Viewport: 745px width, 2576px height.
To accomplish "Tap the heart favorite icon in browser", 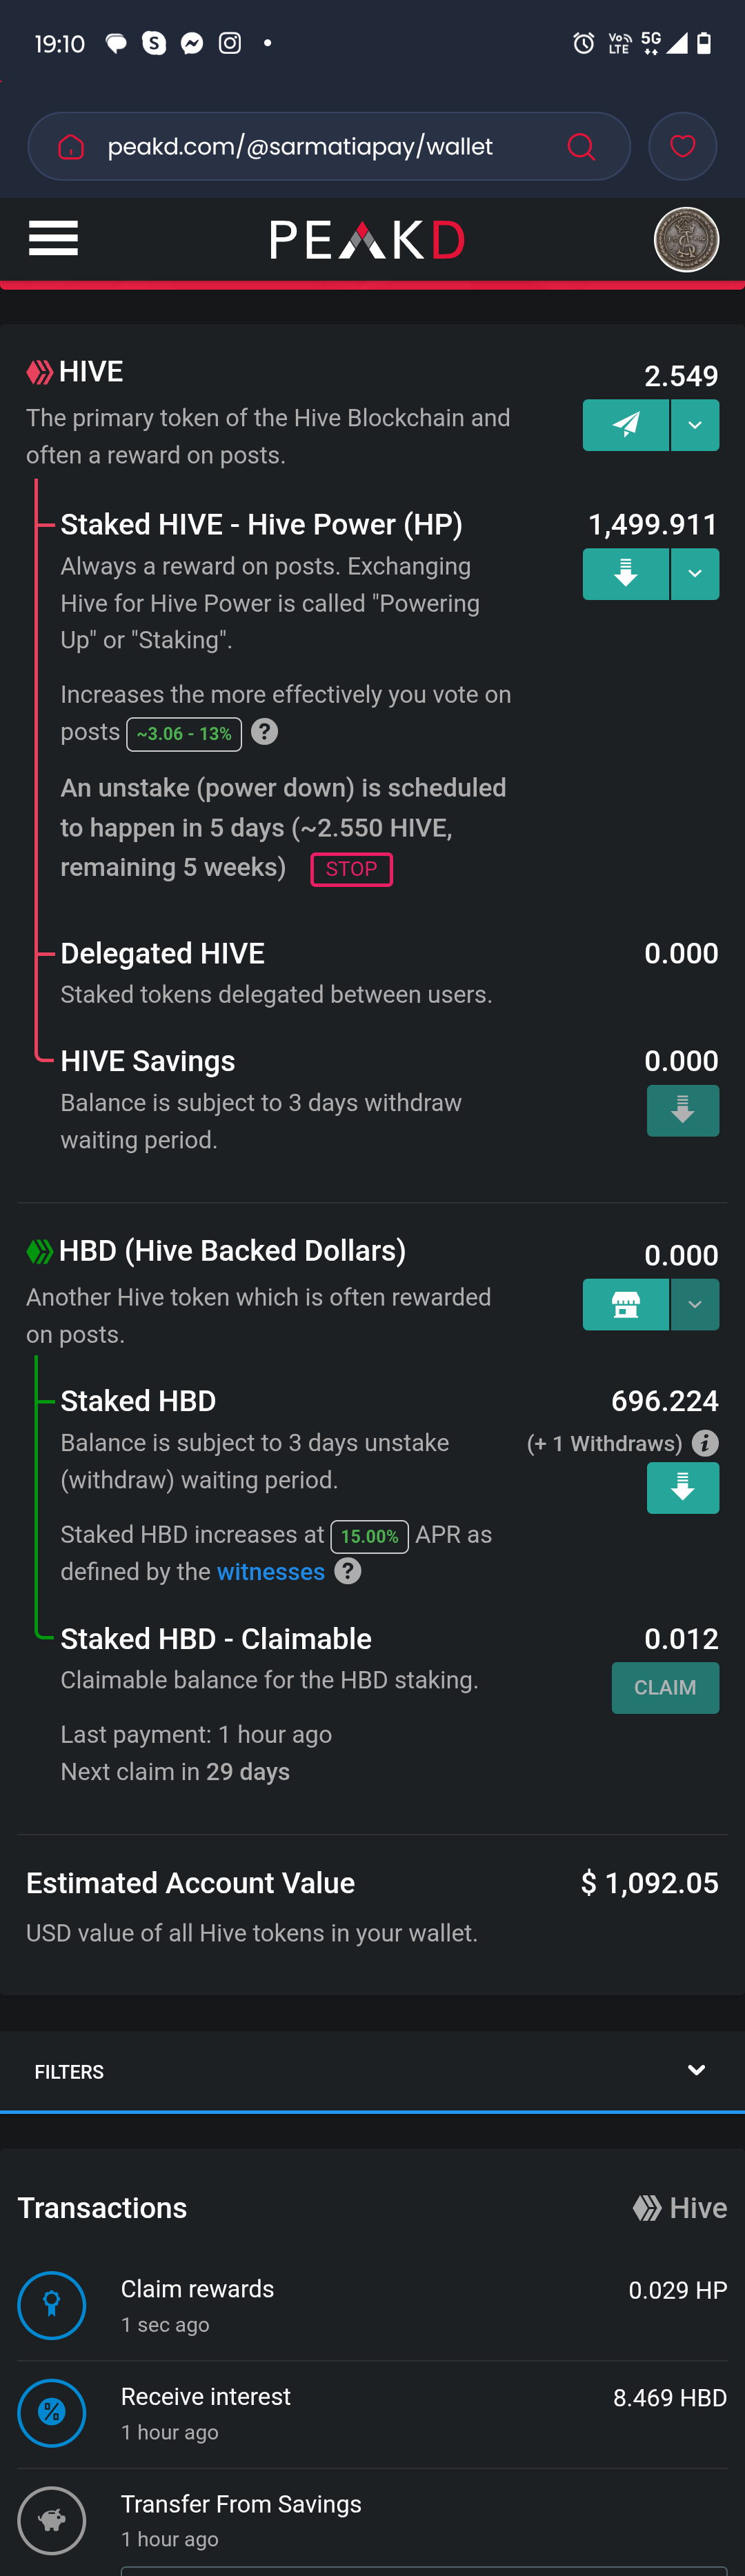I will point(682,147).
